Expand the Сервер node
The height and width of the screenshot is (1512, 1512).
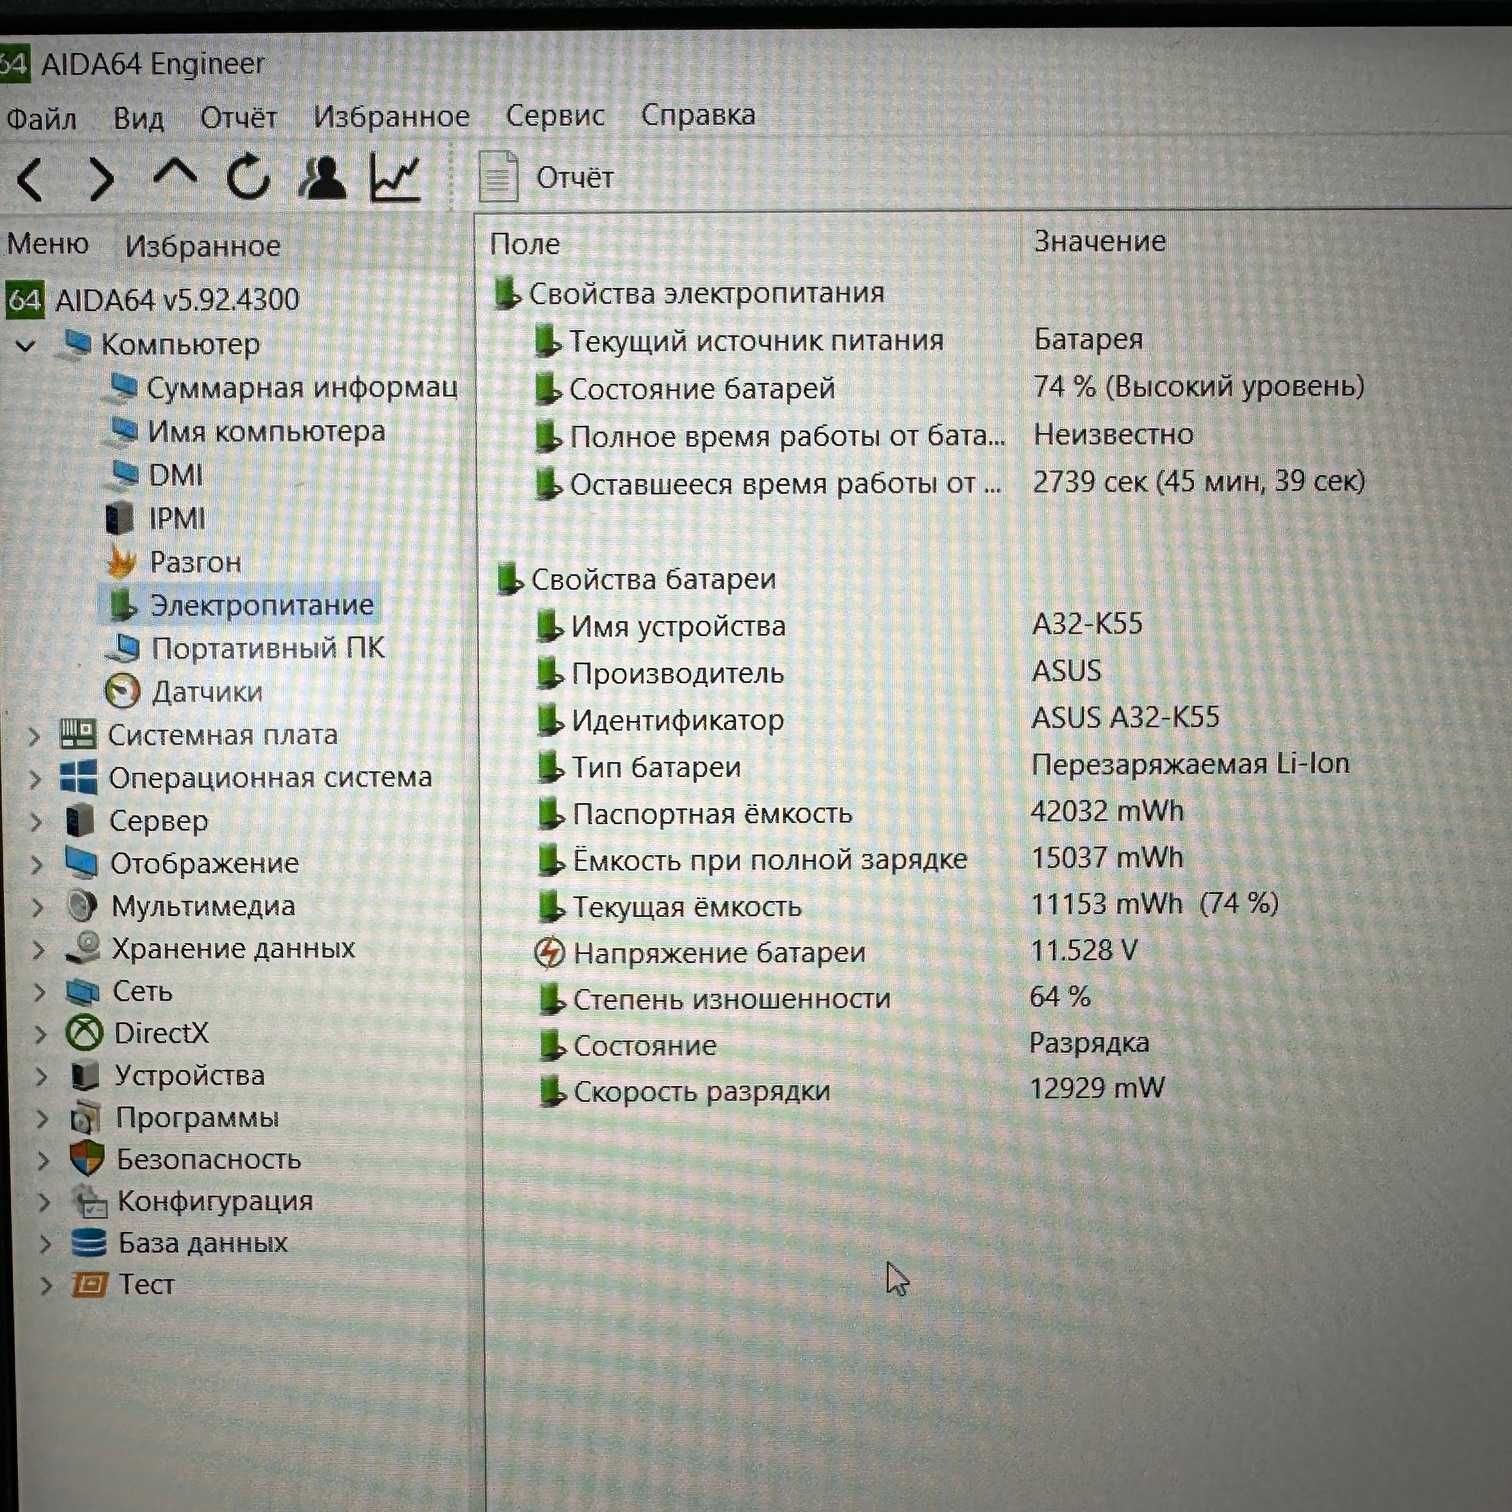pos(35,822)
